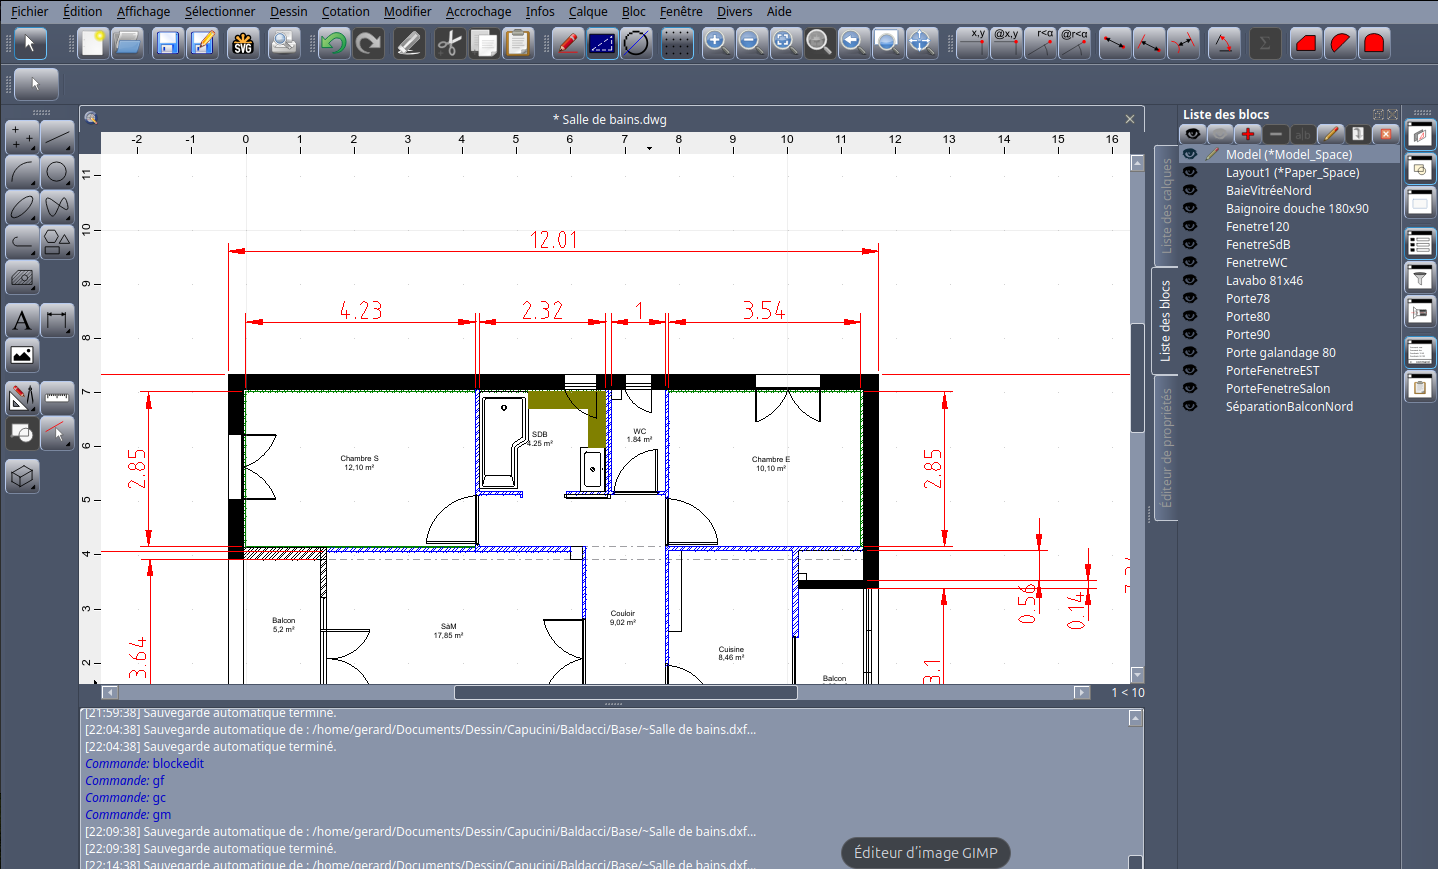Open the Cotation menu
The width and height of the screenshot is (1438, 869).
pos(345,12)
